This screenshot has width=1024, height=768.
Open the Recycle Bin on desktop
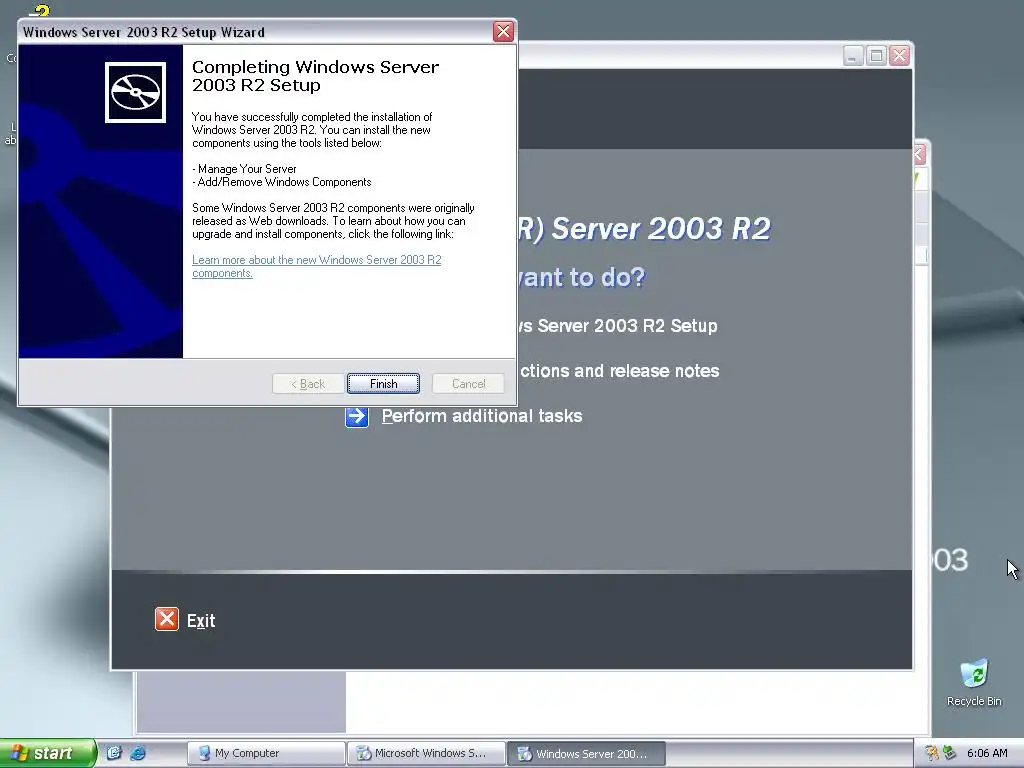974,683
